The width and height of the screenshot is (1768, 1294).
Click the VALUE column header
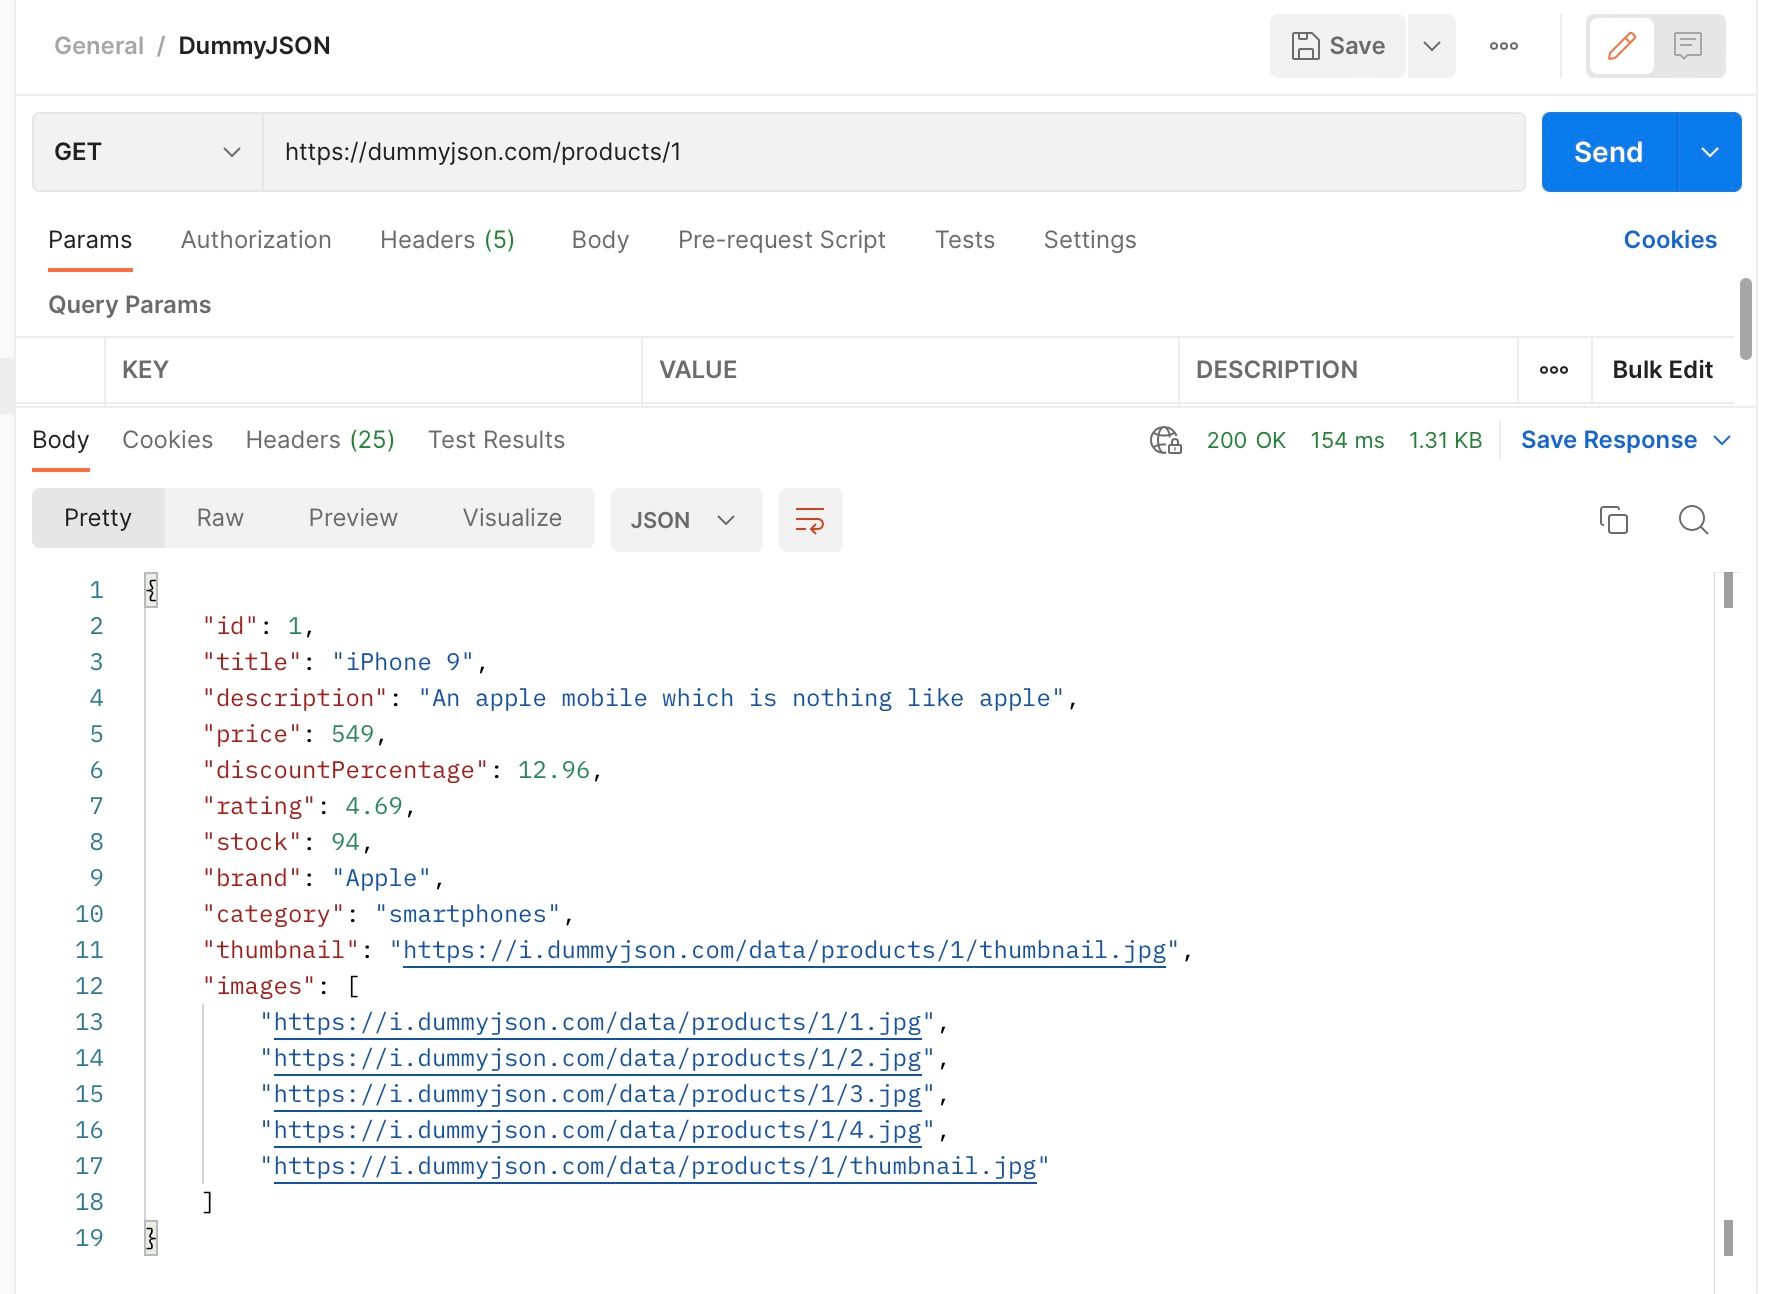tap(698, 370)
